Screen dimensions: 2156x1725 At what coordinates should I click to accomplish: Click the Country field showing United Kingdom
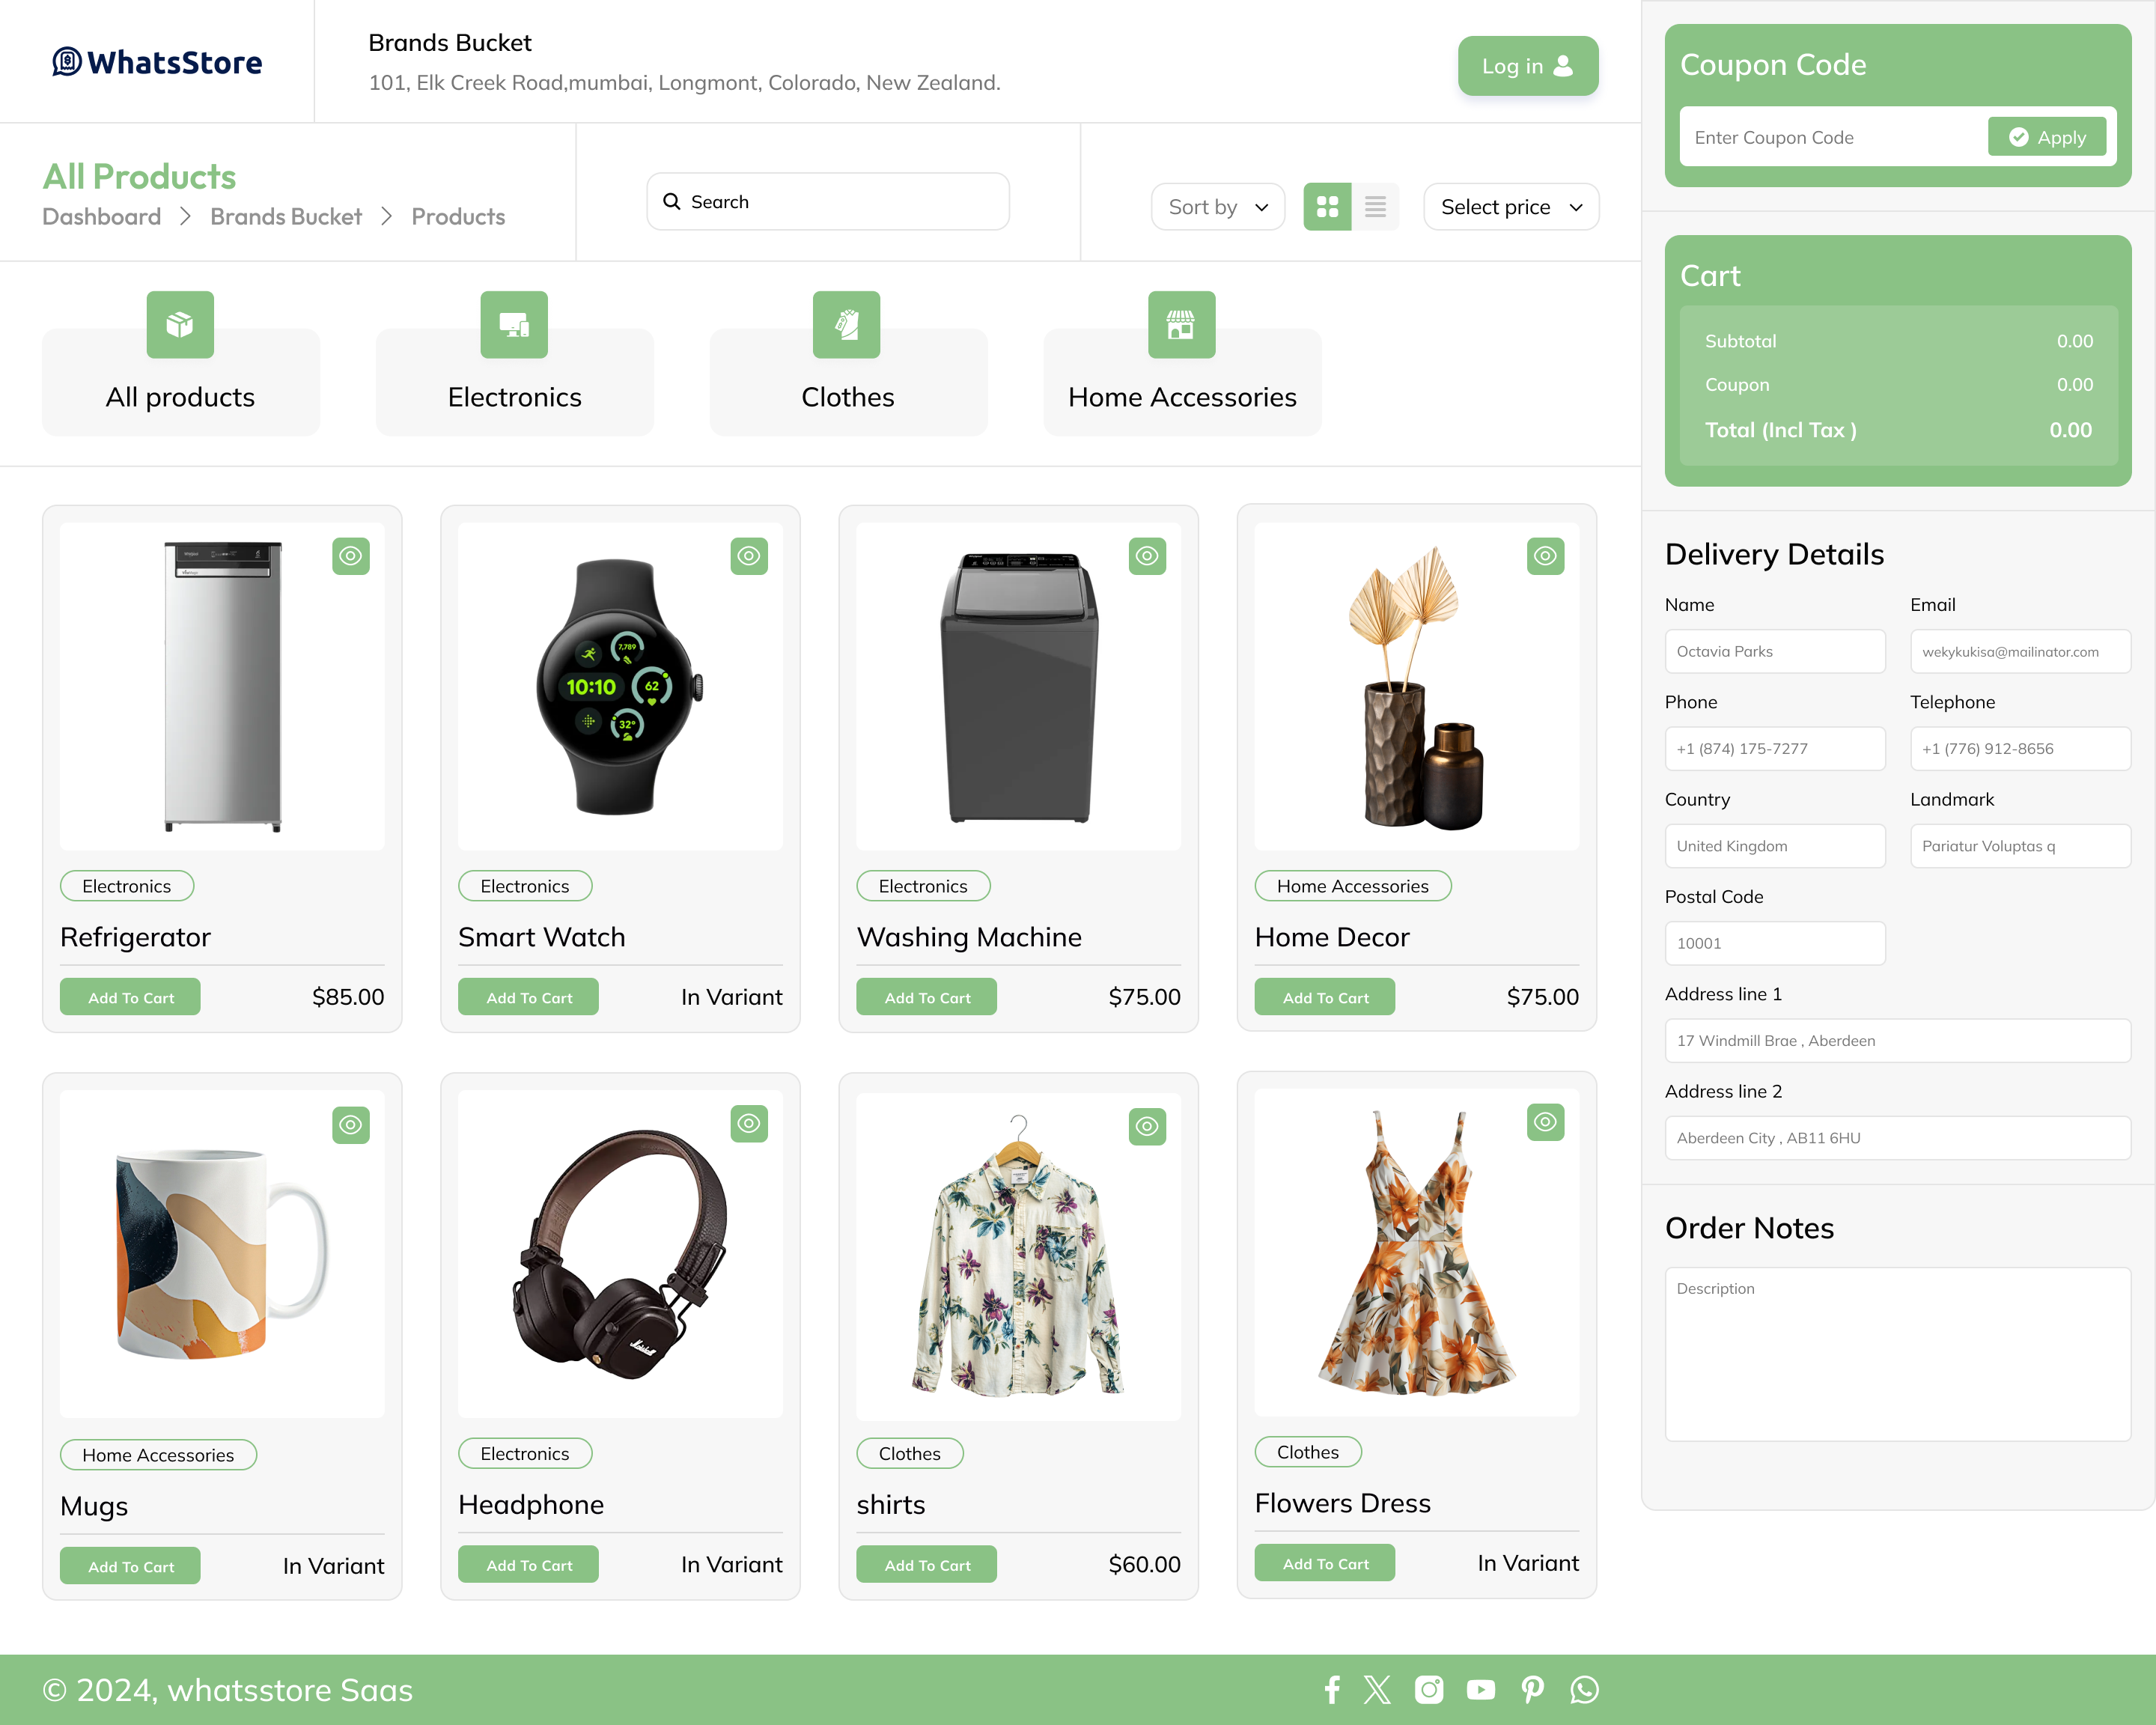(x=1774, y=846)
